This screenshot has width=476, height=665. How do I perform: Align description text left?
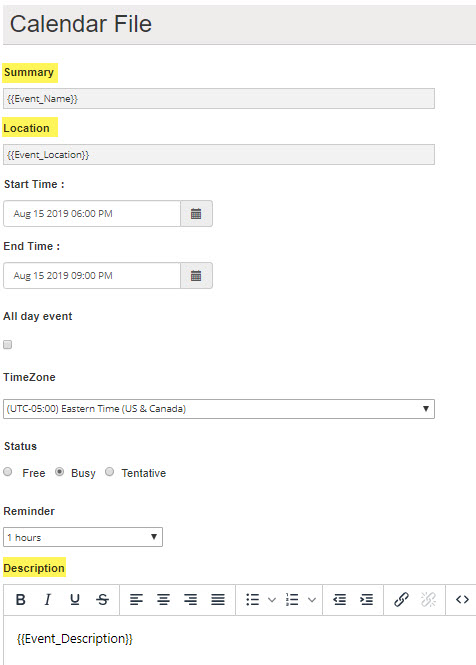coord(136,599)
